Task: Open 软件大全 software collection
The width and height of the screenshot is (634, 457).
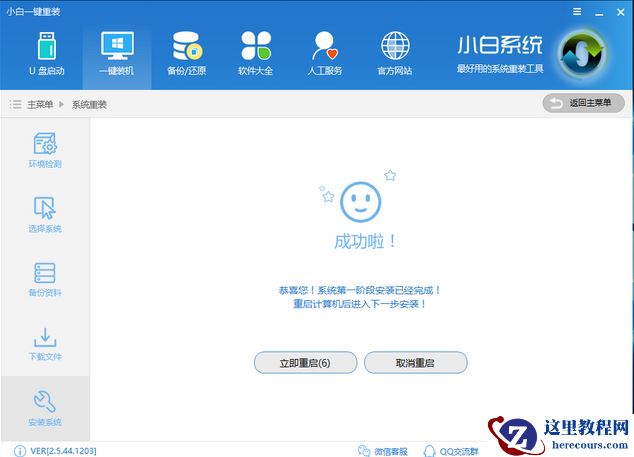Action: click(256, 54)
